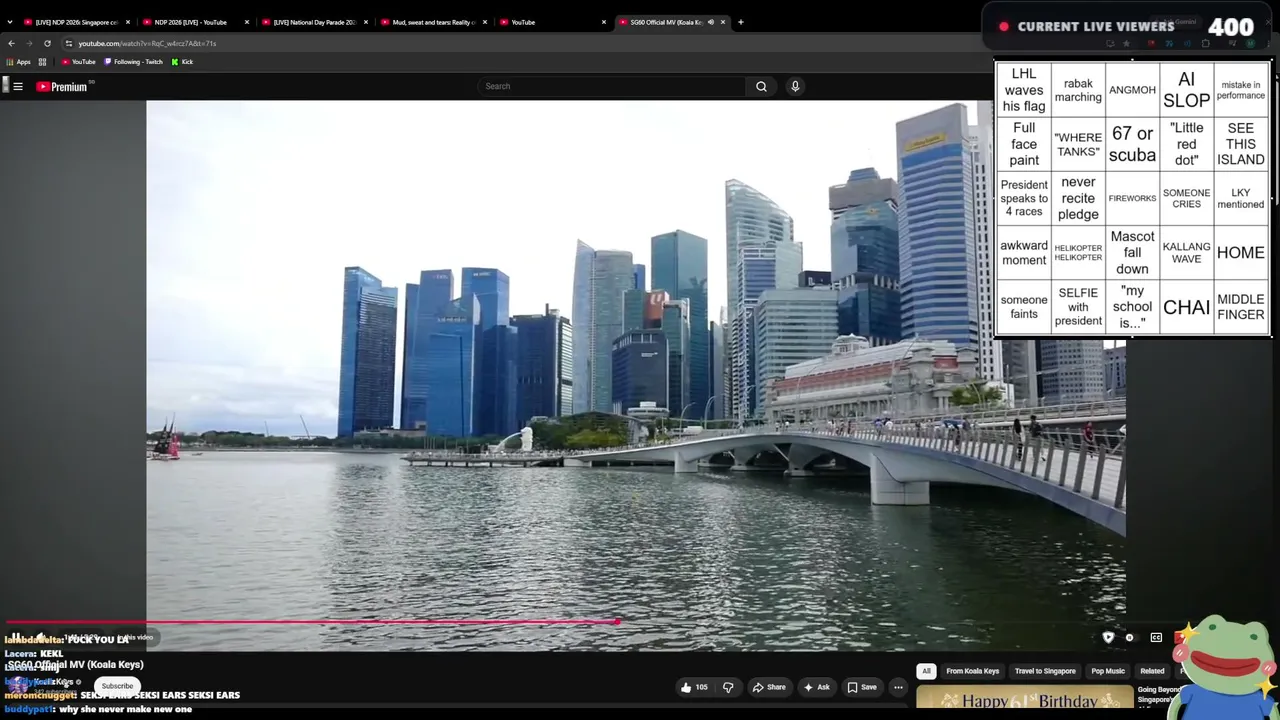The width and height of the screenshot is (1280, 720).
Task: Switch to the plain 'YouTube' tab
Action: pos(553,22)
